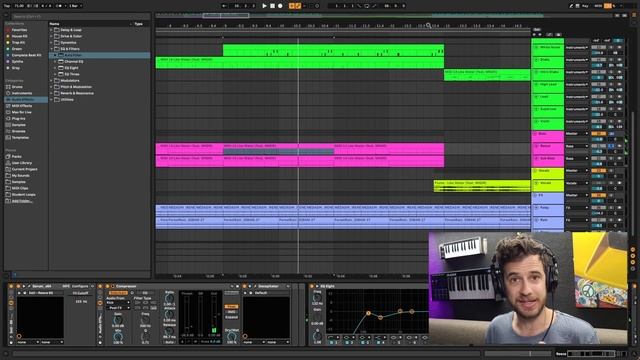Open the 1 Bar quantization menu
Screen dimensions: 640x360
(x=75, y=6)
